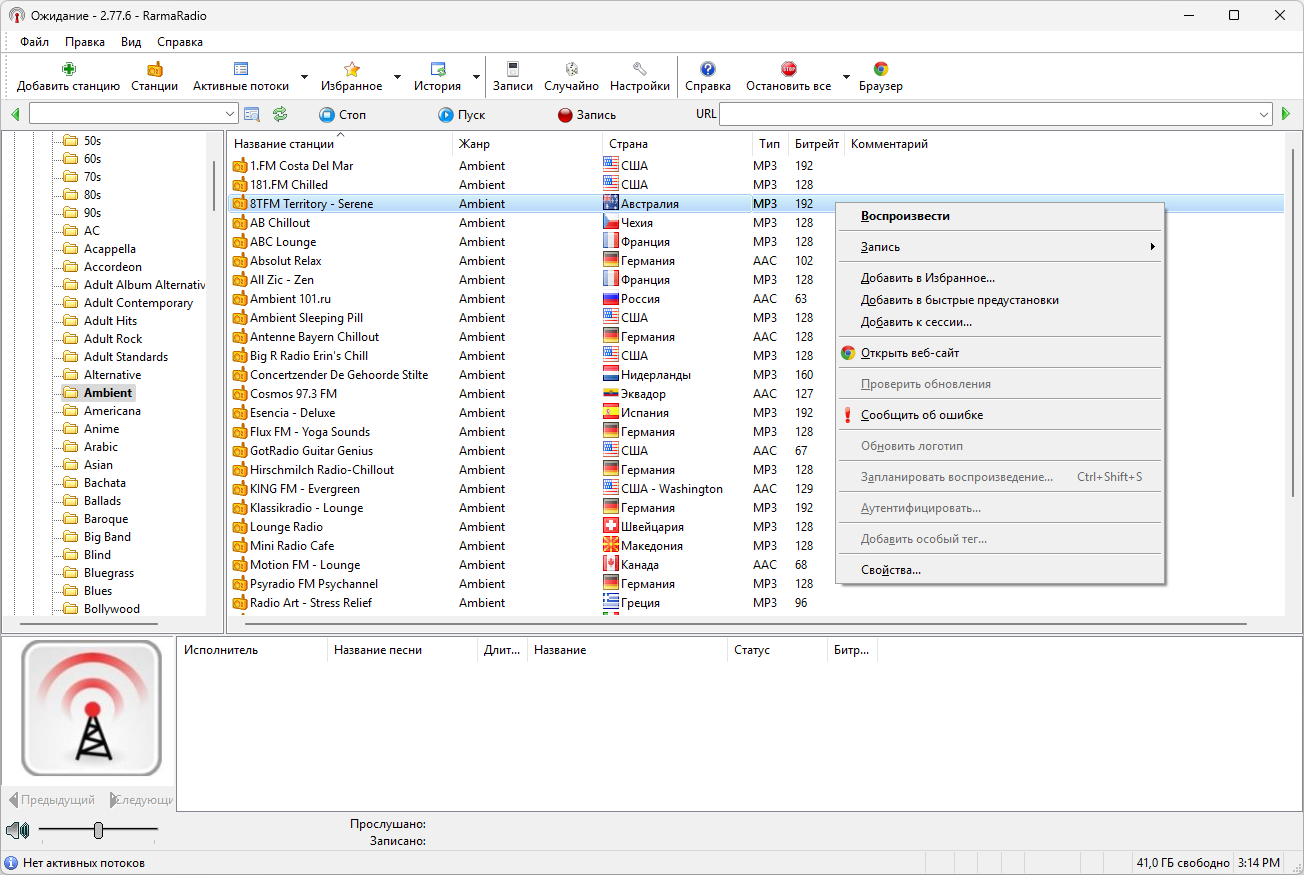The width and height of the screenshot is (1304, 875).
Task: Open Настройки wrench icon
Action: click(640, 69)
